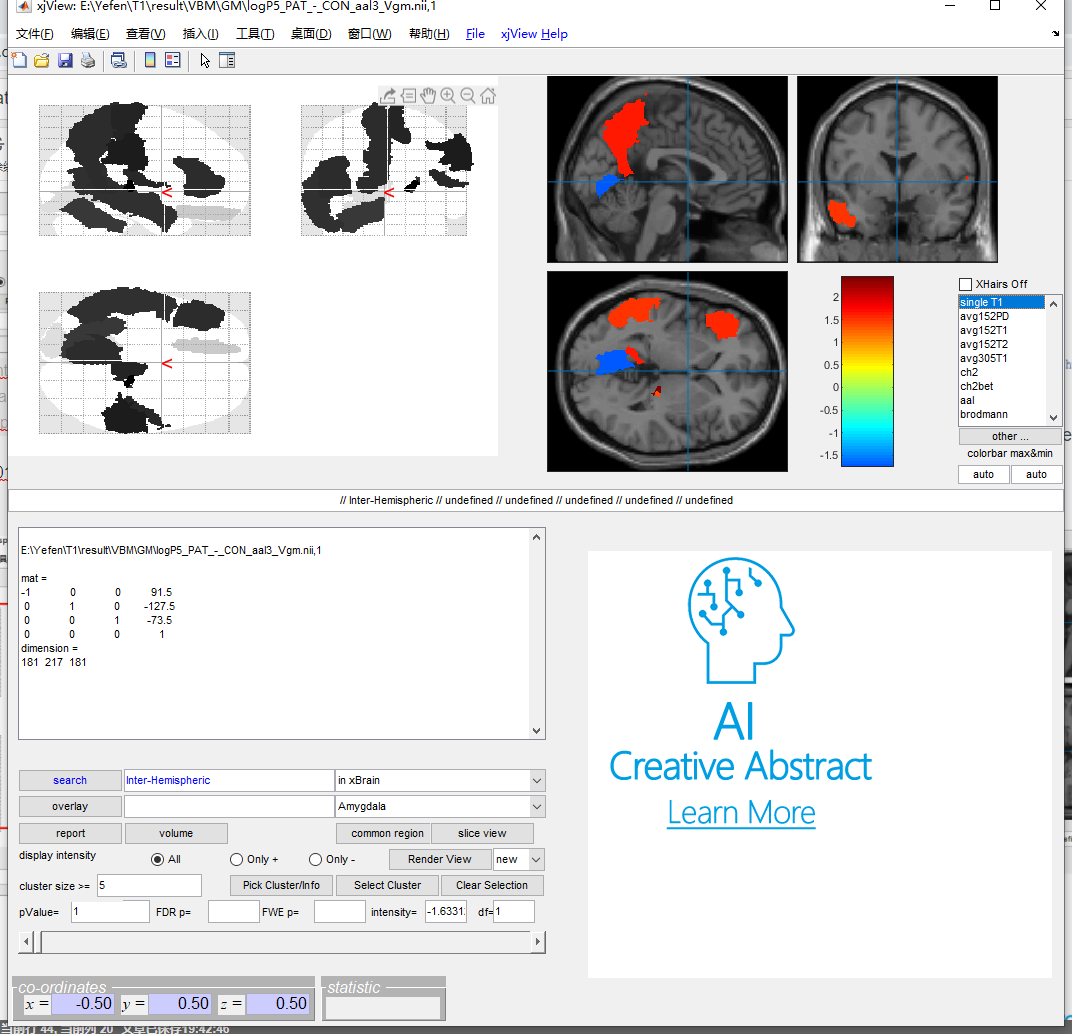Screen dimensions: 1072x1034
Task: Click the pValue input field
Action: [110, 912]
